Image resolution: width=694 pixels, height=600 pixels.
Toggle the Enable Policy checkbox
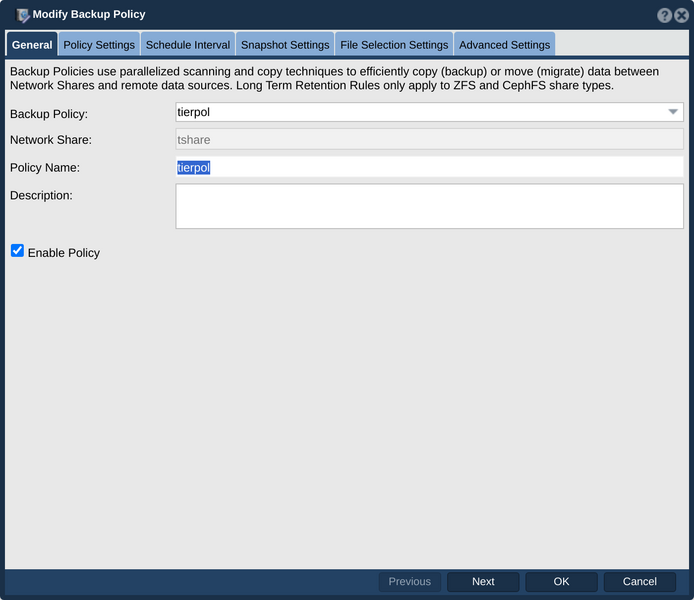click(17, 251)
